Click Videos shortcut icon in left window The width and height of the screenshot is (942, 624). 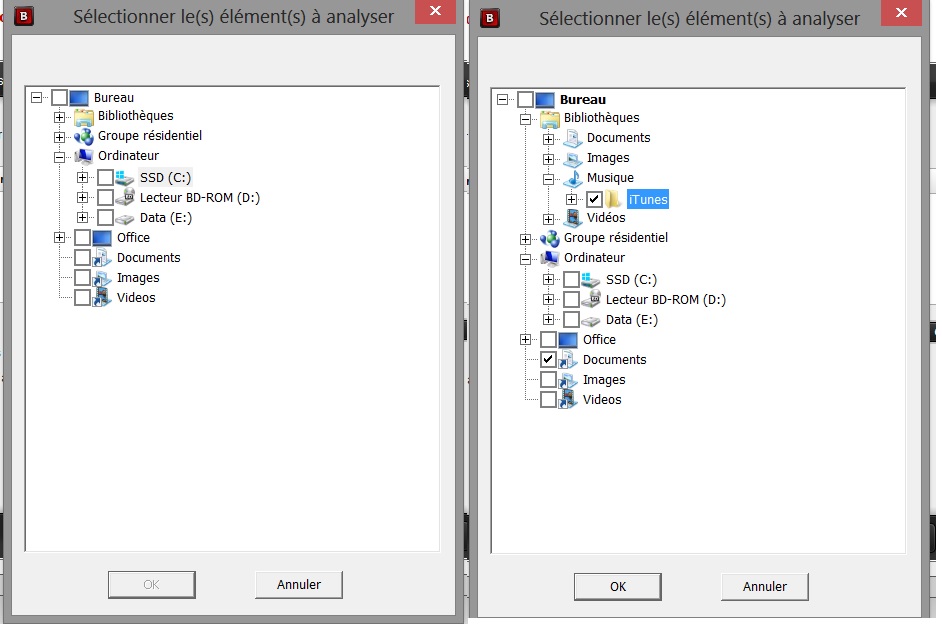102,297
